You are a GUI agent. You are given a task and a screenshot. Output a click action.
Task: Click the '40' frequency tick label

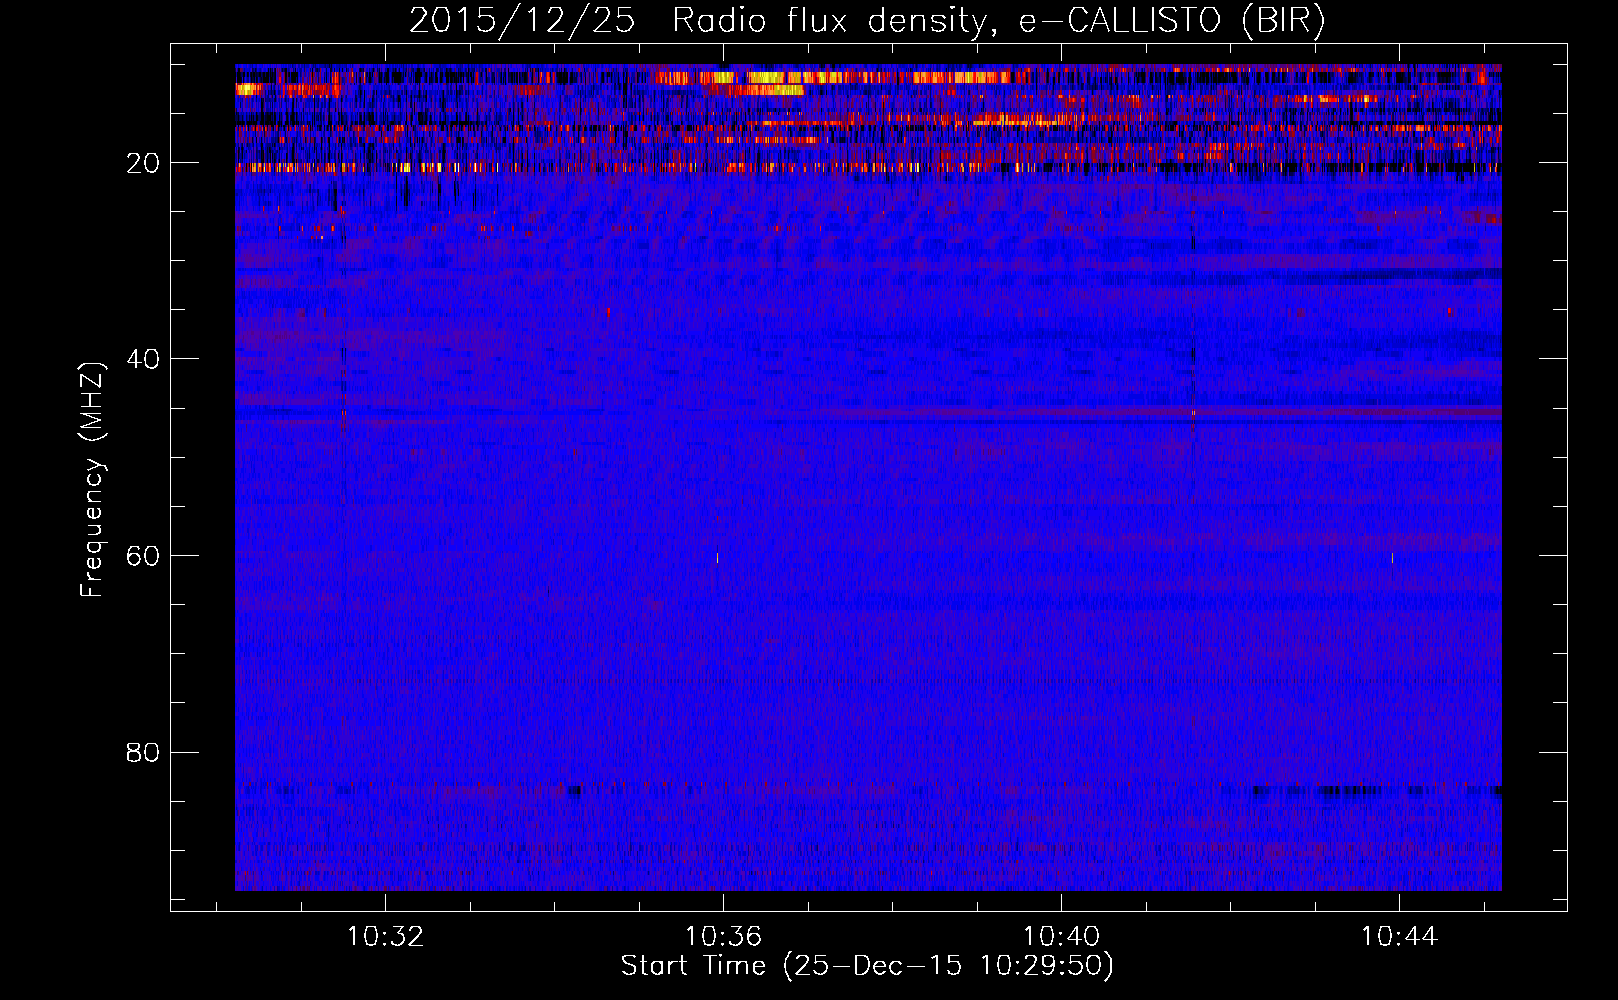(x=144, y=359)
